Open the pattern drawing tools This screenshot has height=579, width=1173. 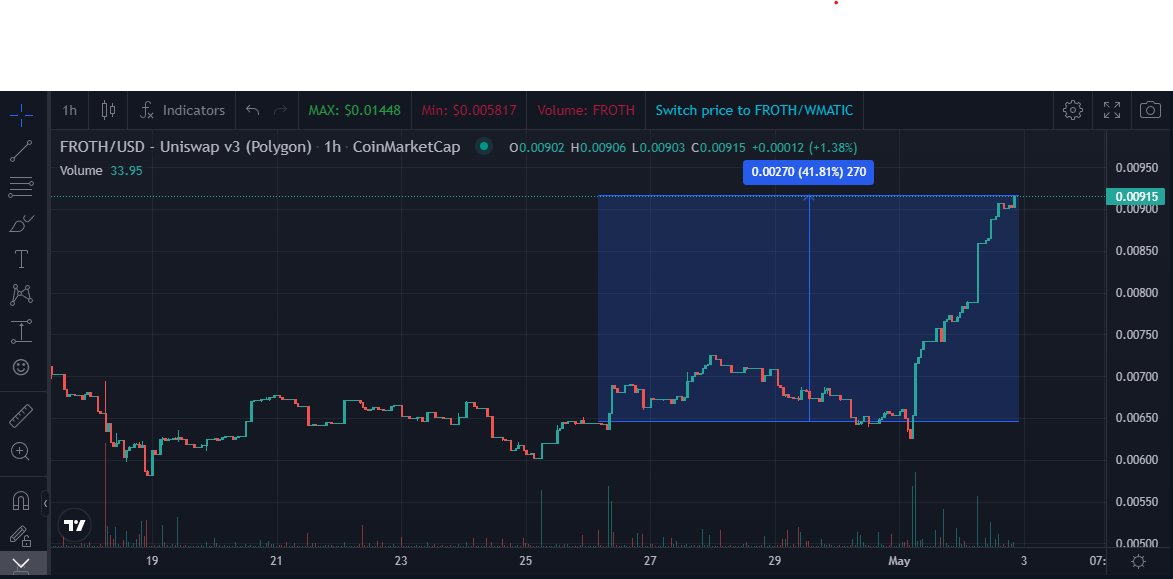pyautogui.click(x=21, y=295)
